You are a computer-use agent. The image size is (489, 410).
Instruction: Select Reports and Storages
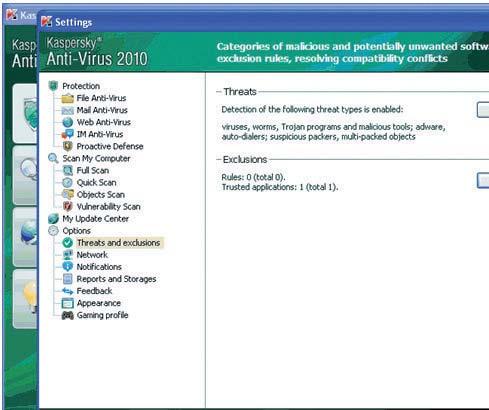(x=116, y=279)
